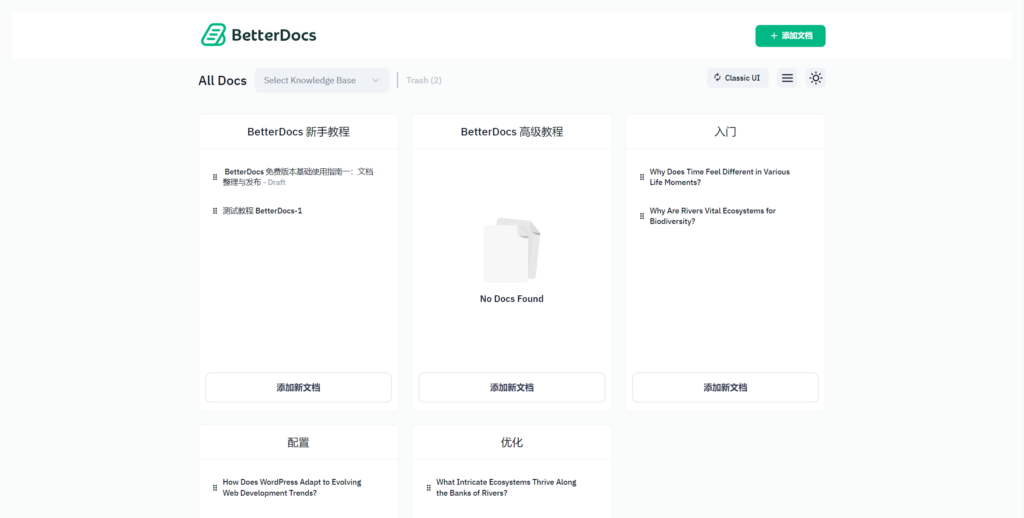Click the BetterDocs 新手教程 category title
Screen dimensions: 1024x518
click(298, 132)
